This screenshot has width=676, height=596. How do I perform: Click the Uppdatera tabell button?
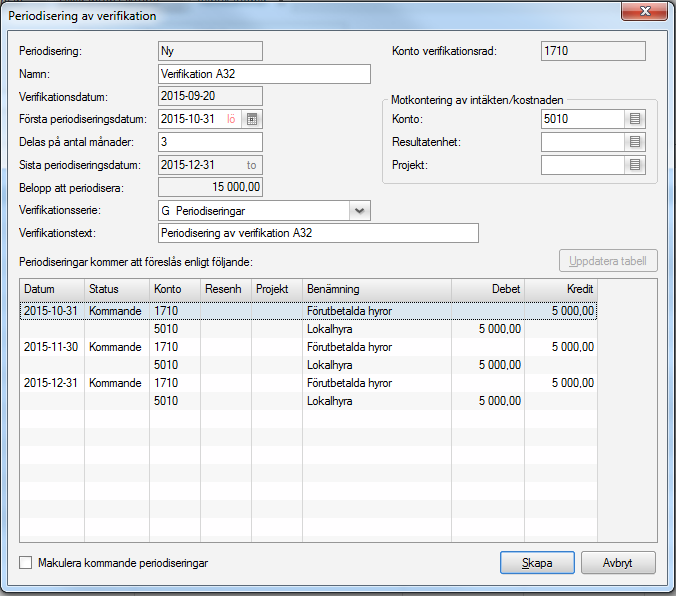click(x=608, y=261)
